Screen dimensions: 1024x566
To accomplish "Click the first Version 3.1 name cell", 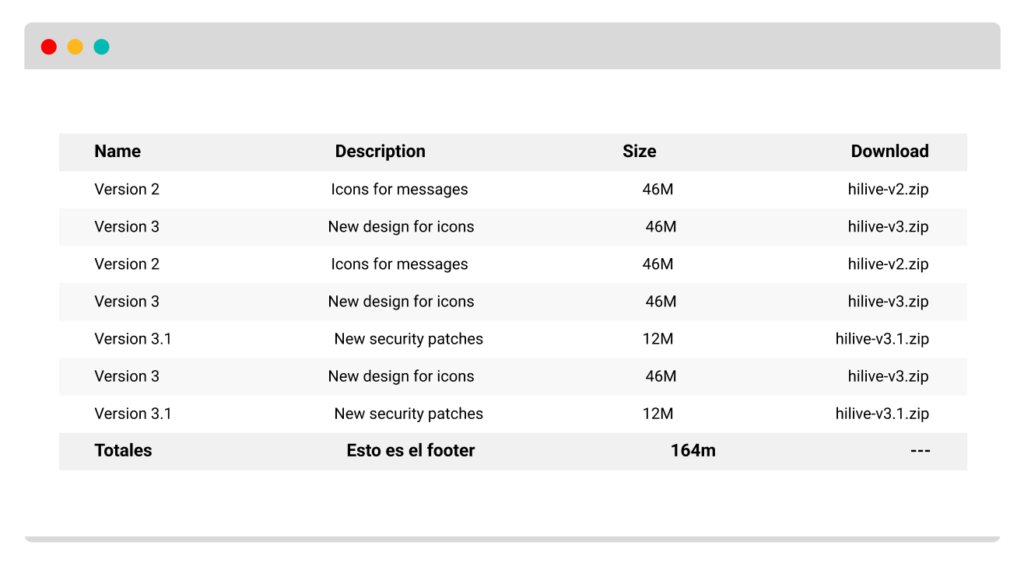I will pyautogui.click(x=133, y=339).
